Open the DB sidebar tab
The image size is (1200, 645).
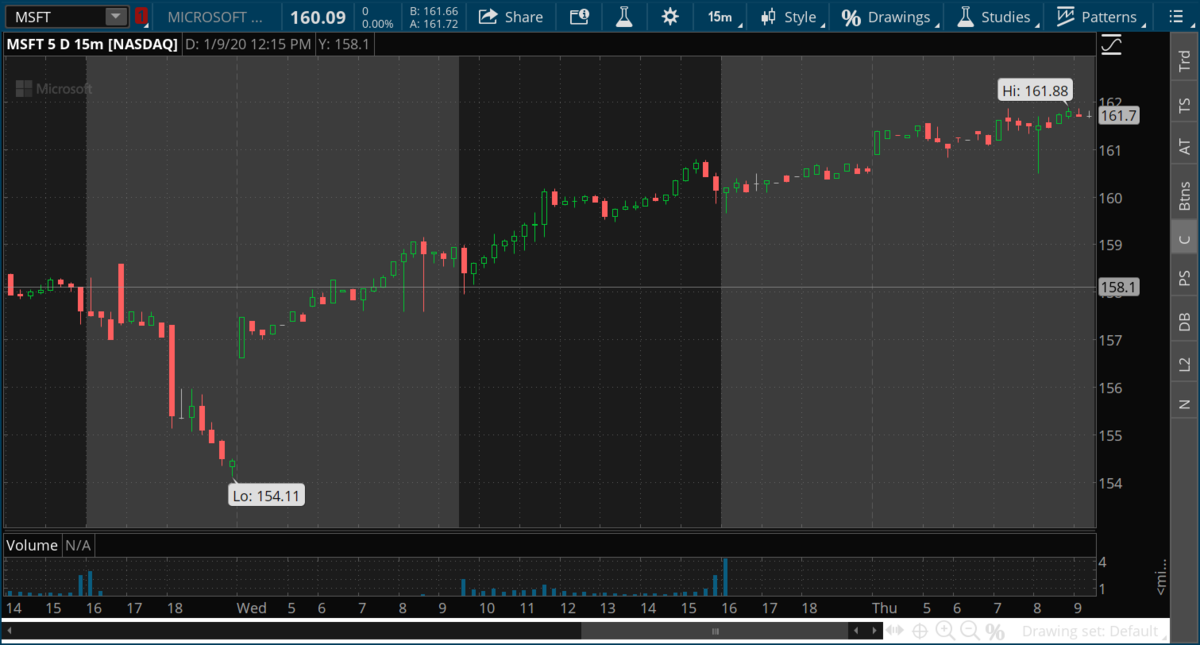pyautogui.click(x=1185, y=321)
